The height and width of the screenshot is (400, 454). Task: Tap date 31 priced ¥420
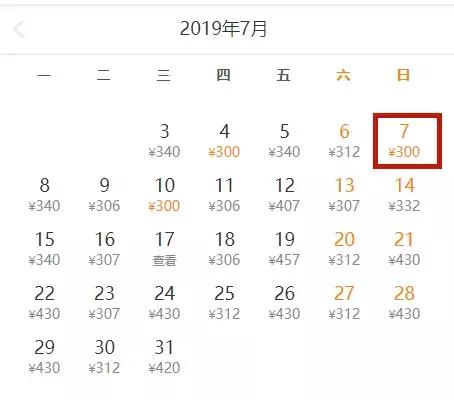164,357
